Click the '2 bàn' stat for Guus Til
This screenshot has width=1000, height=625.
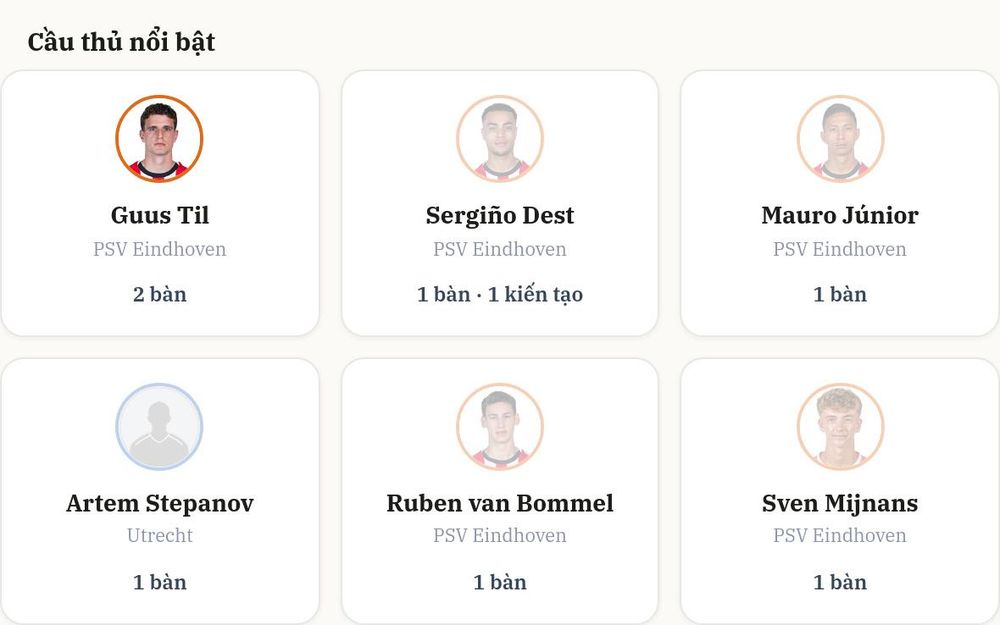[159, 294]
